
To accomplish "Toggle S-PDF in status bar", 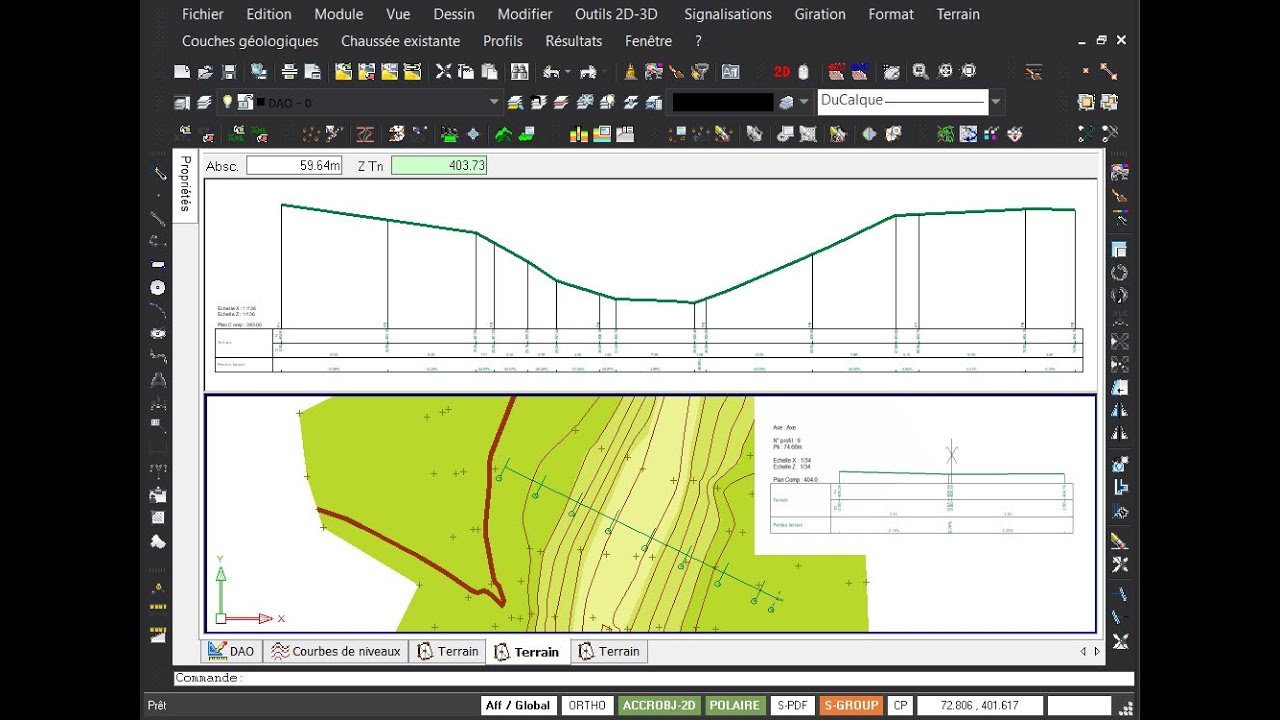I will (792, 705).
